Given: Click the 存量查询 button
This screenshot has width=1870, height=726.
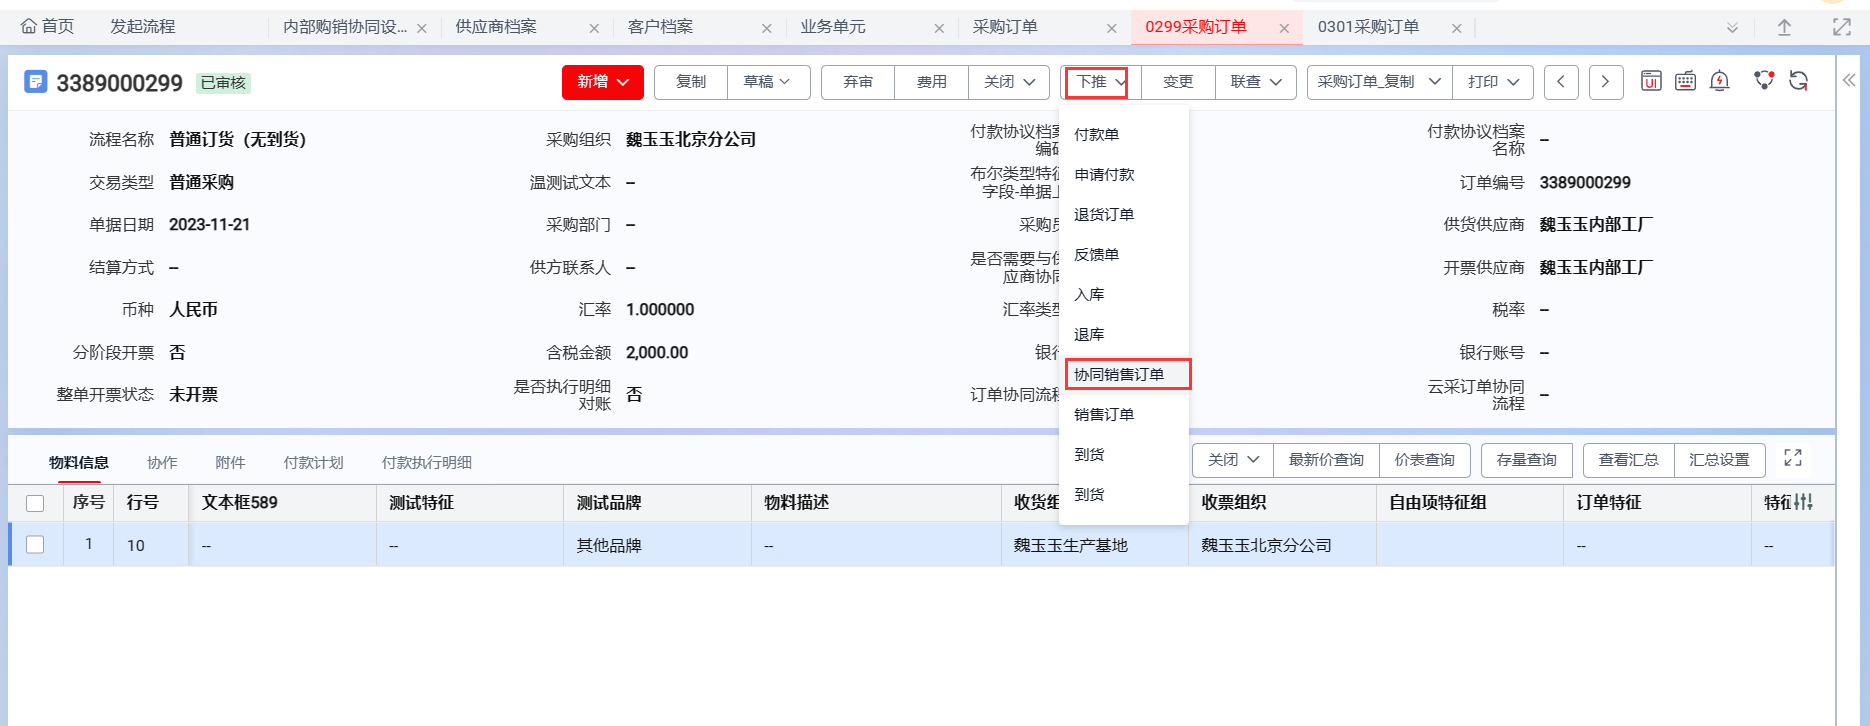Looking at the screenshot, I should tap(1526, 460).
